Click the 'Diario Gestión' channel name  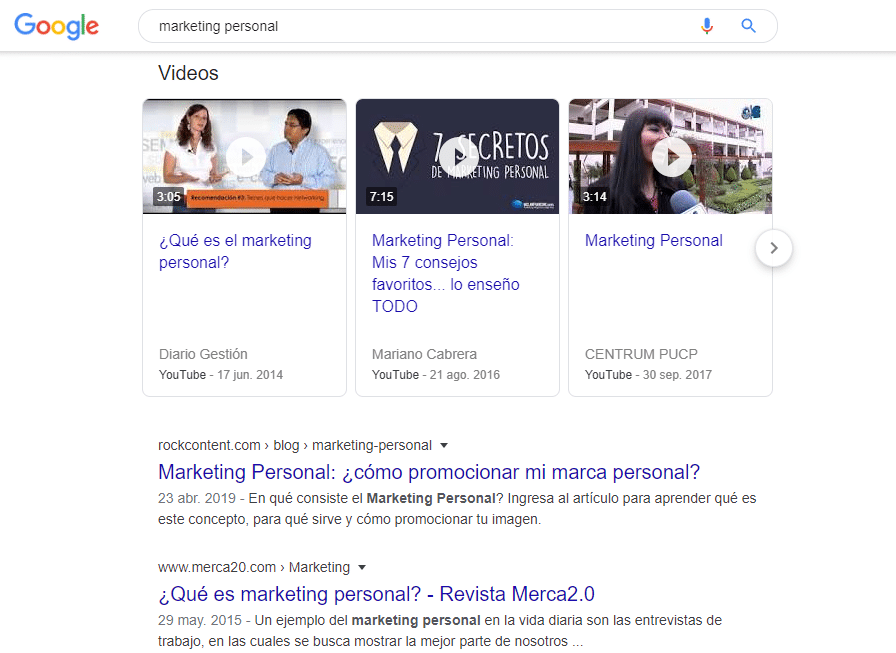(203, 354)
